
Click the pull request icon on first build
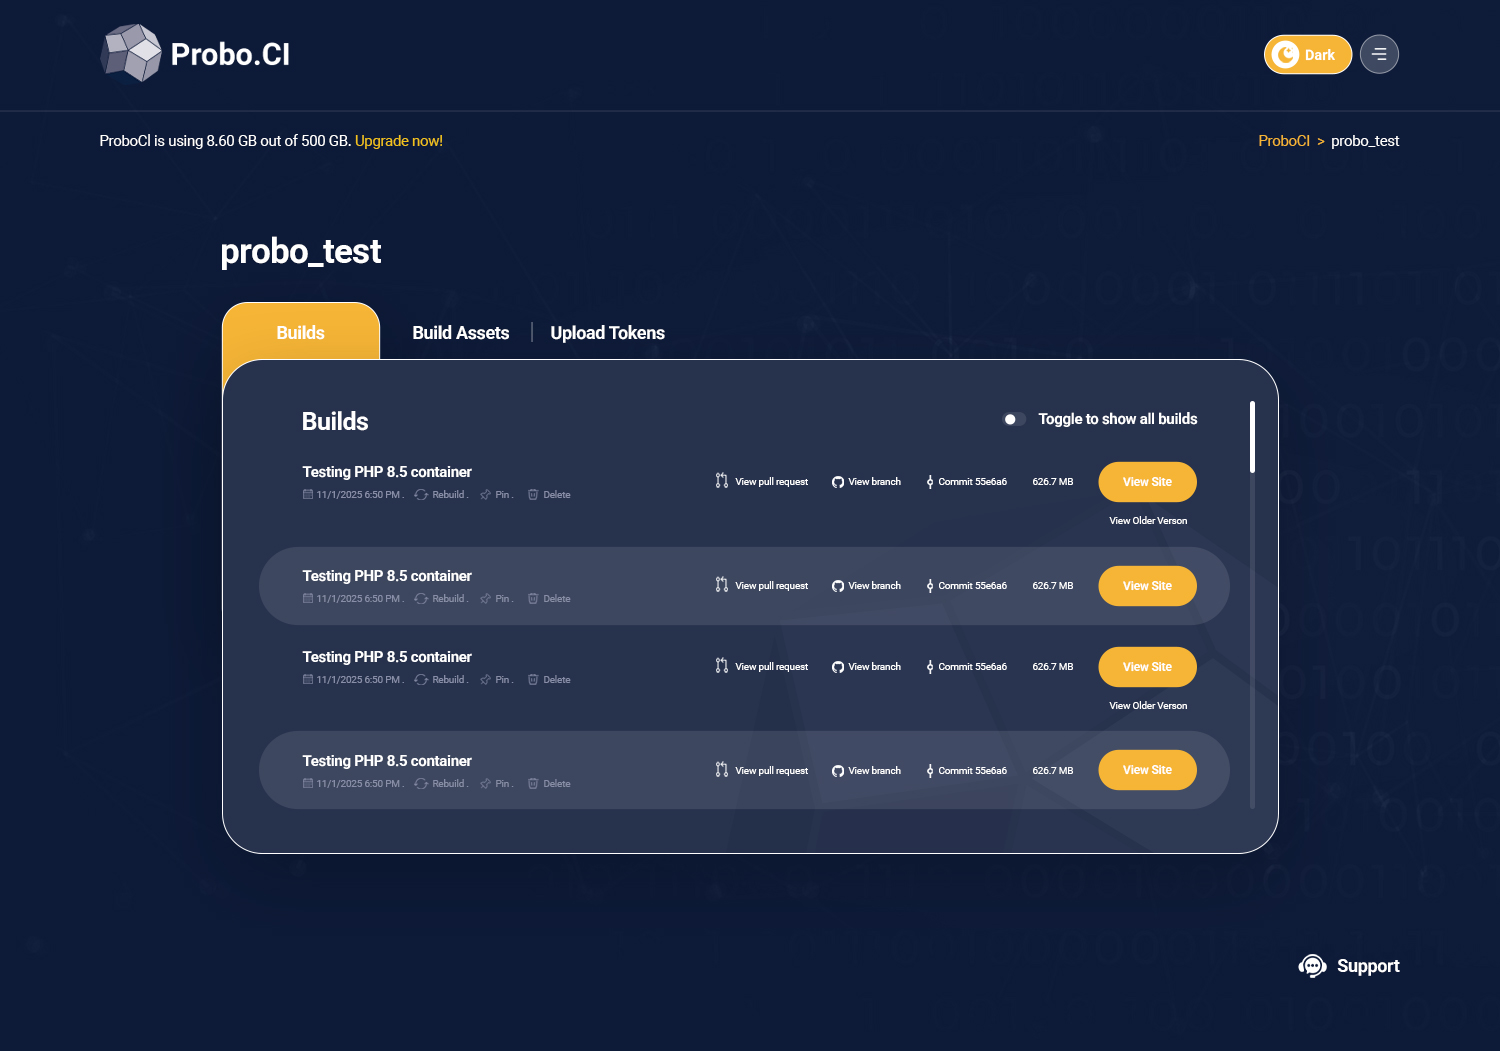click(x=721, y=481)
